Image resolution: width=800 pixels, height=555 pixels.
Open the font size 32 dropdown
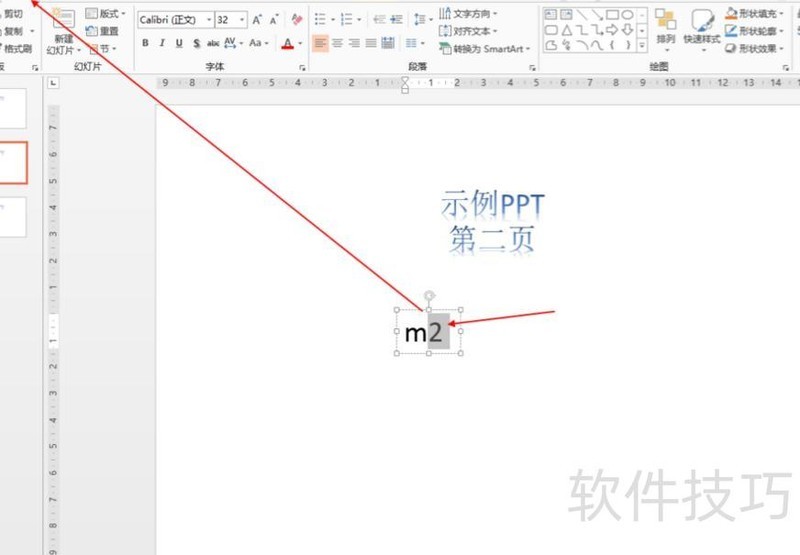pos(242,20)
